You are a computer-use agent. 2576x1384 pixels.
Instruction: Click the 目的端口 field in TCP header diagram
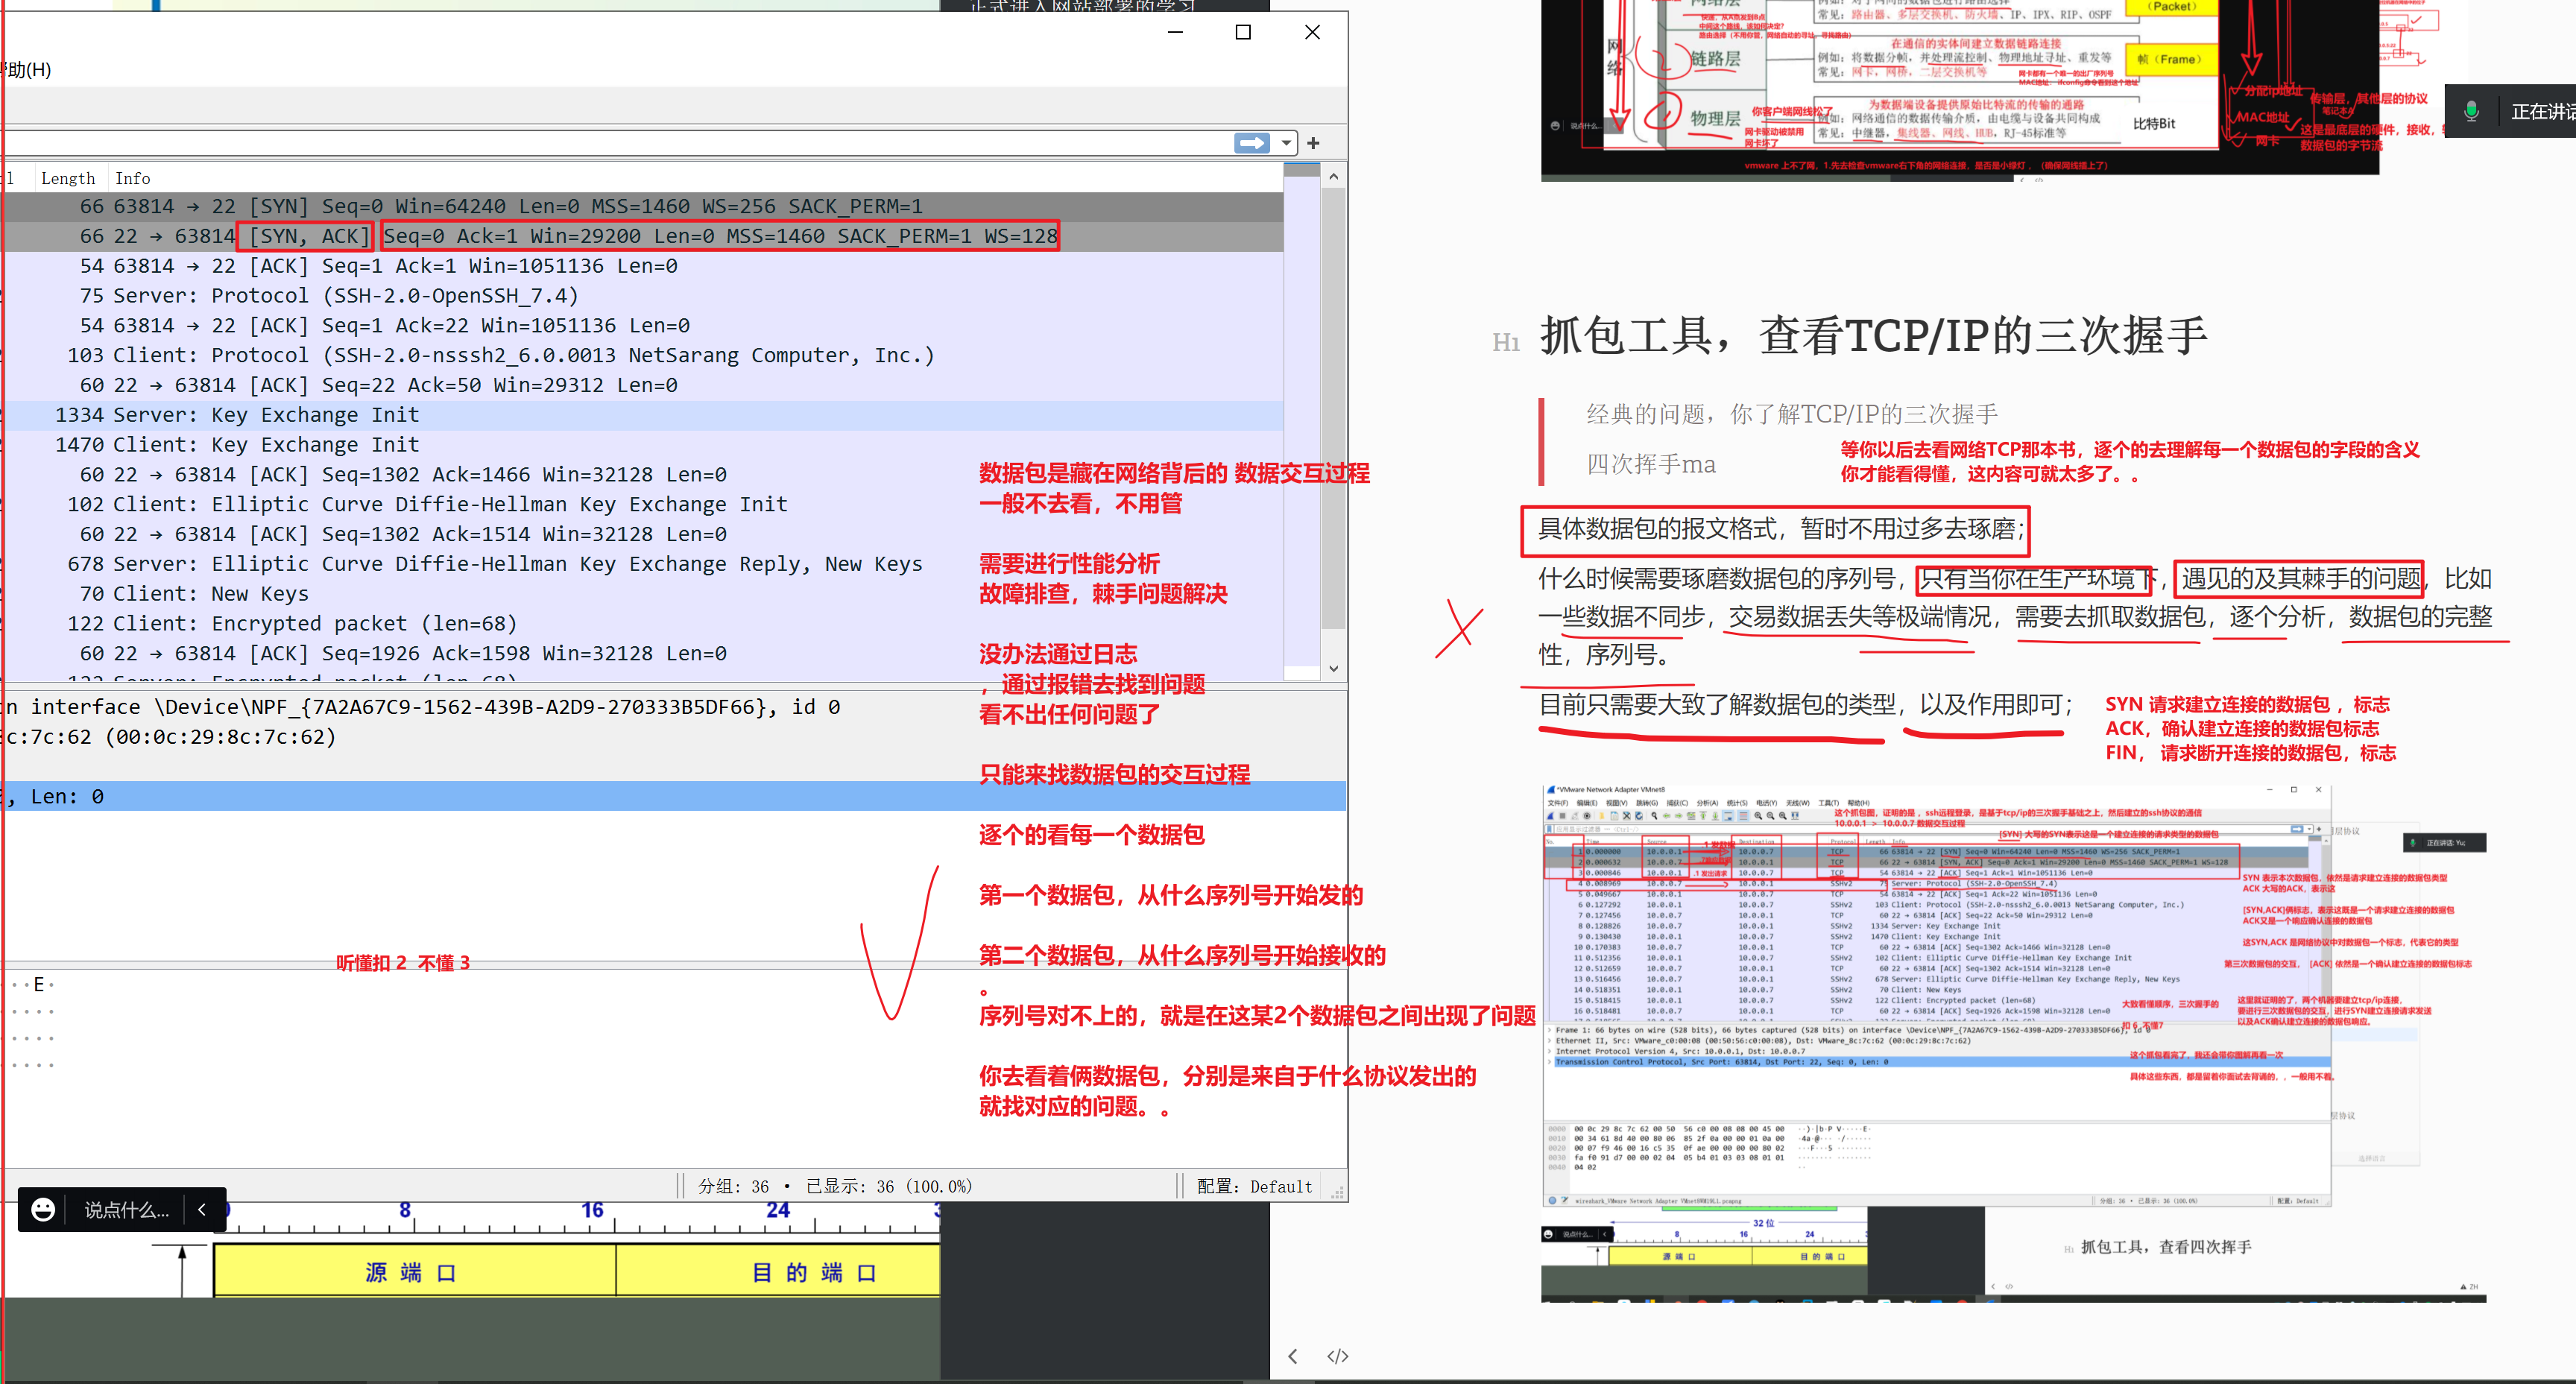click(779, 1272)
